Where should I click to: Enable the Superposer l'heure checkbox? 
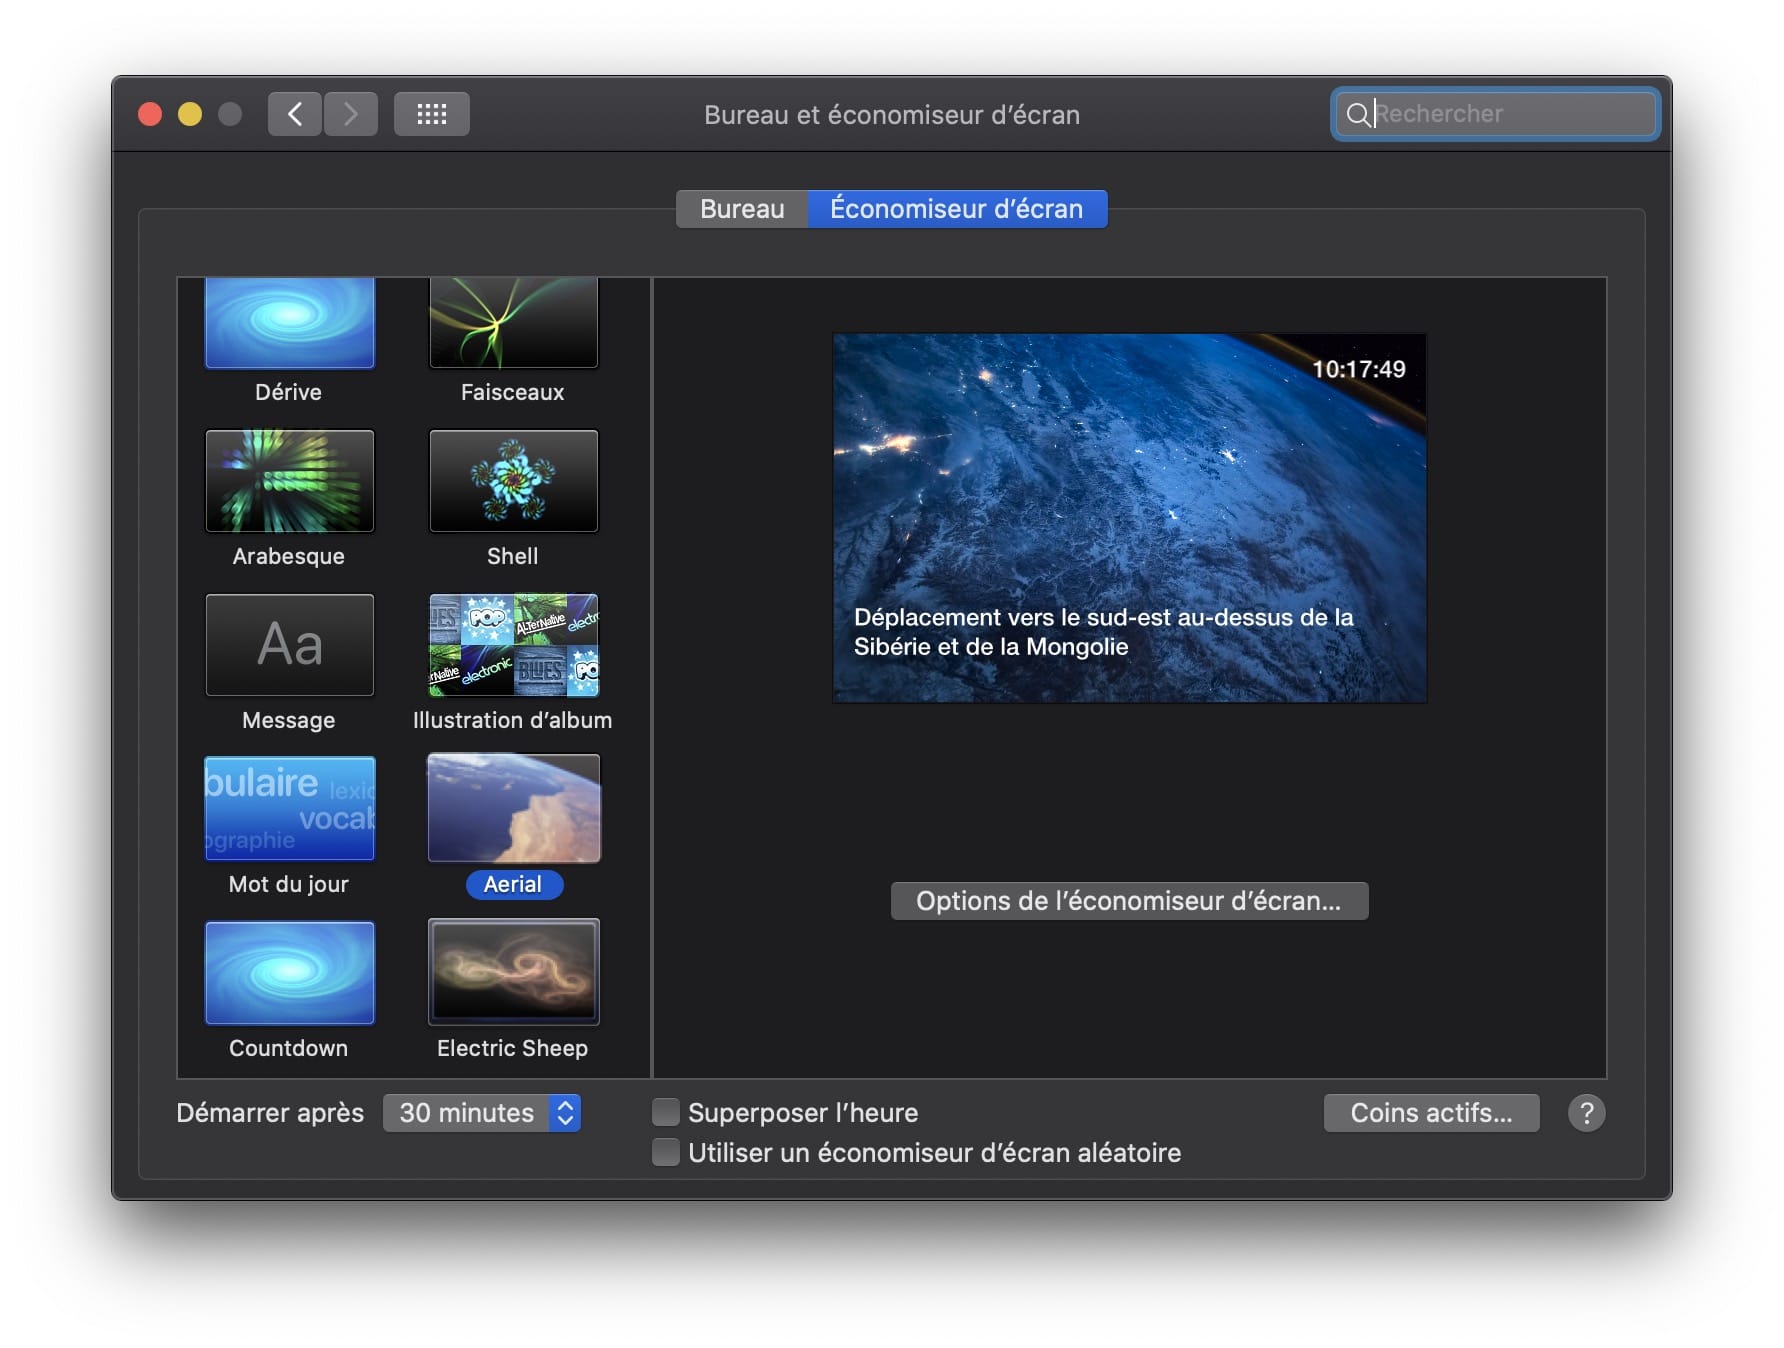pos(666,1113)
